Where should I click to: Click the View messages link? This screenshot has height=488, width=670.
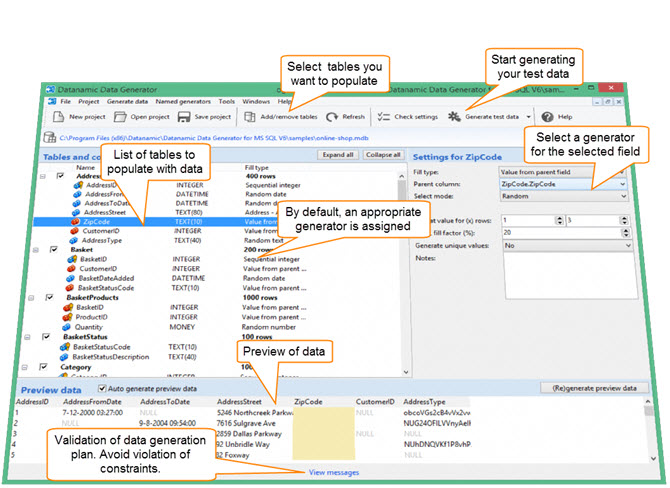coord(334,472)
